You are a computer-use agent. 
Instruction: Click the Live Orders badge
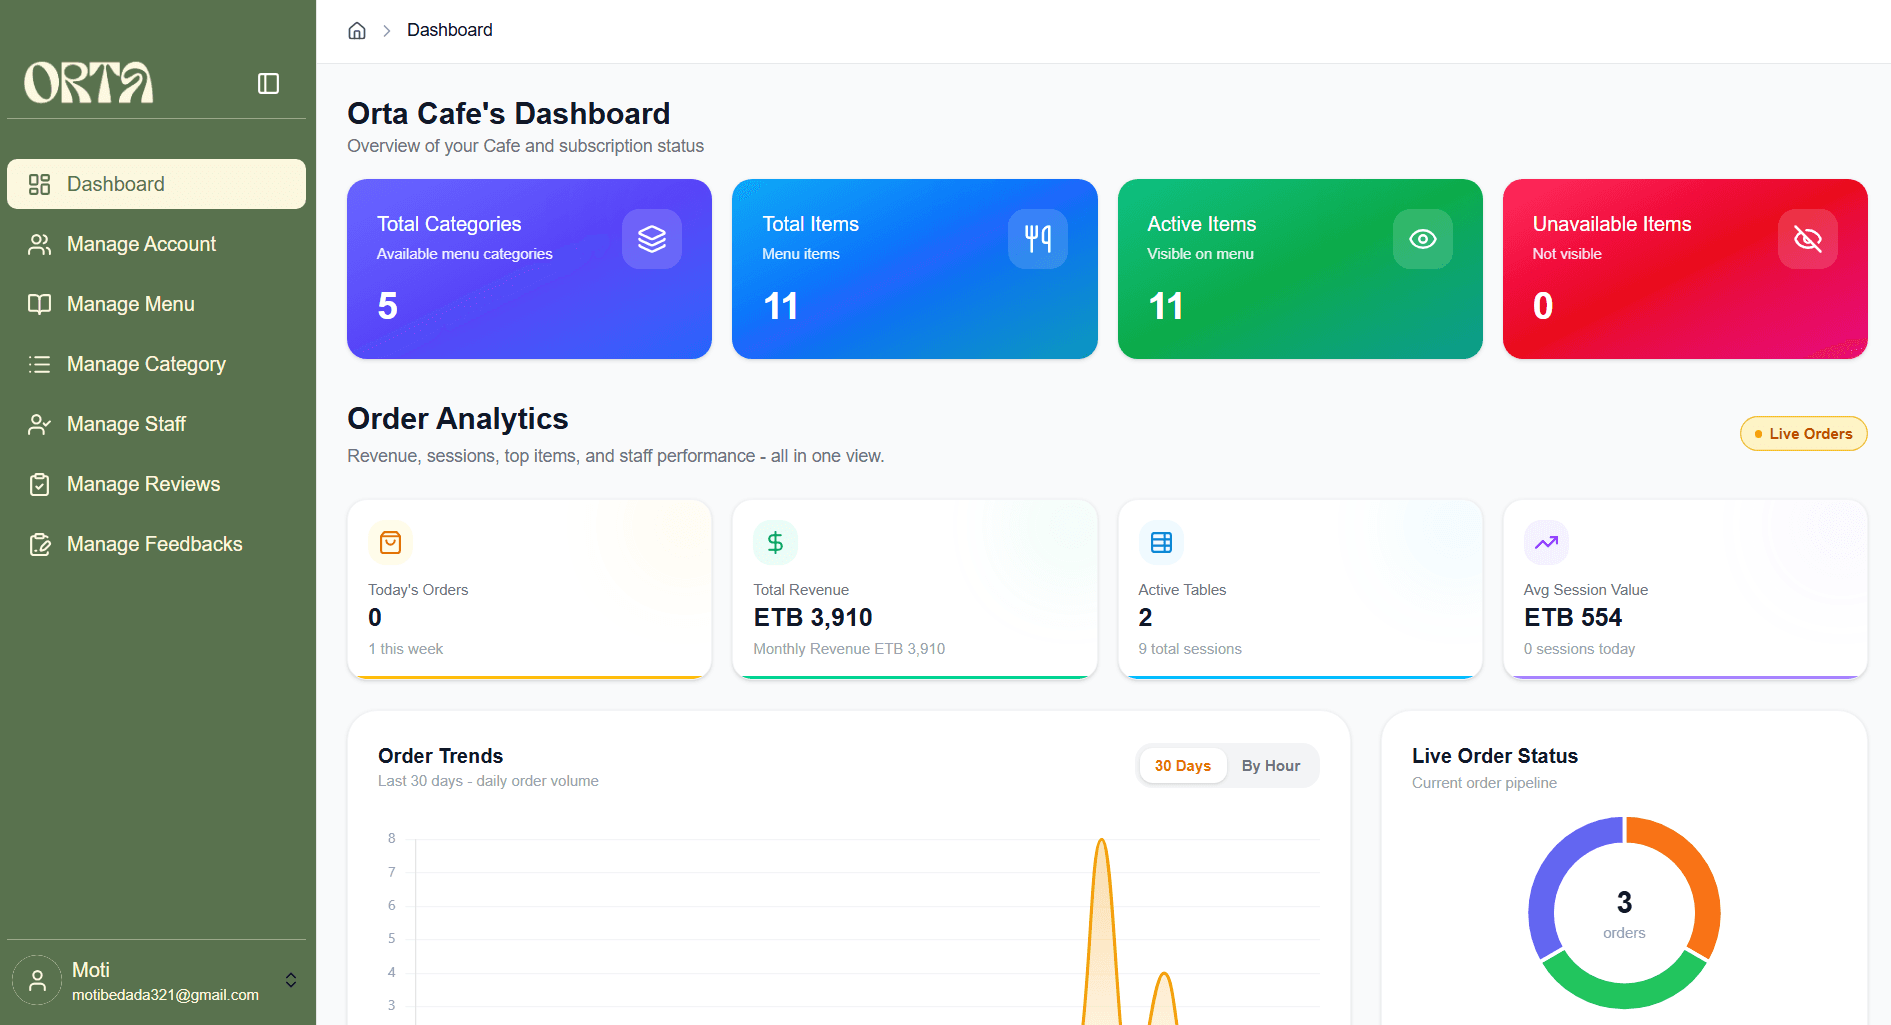1804,434
